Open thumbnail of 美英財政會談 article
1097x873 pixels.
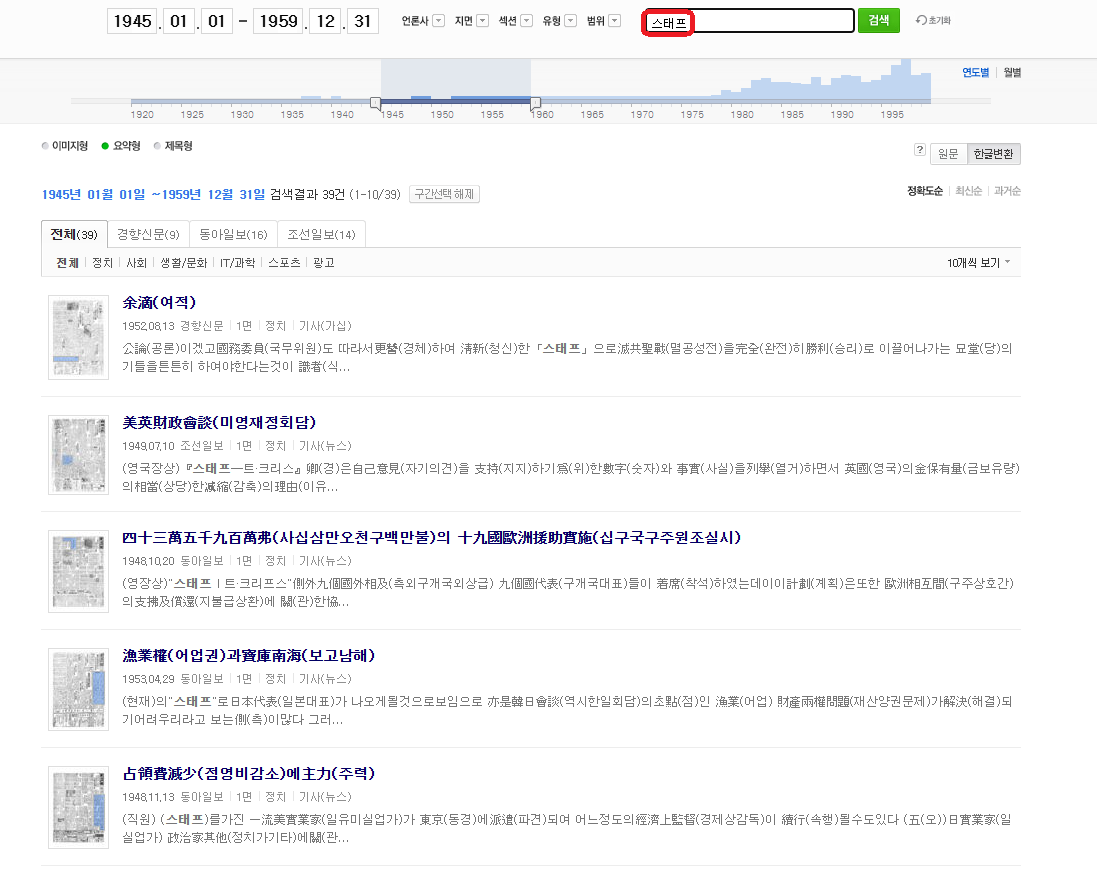78,455
